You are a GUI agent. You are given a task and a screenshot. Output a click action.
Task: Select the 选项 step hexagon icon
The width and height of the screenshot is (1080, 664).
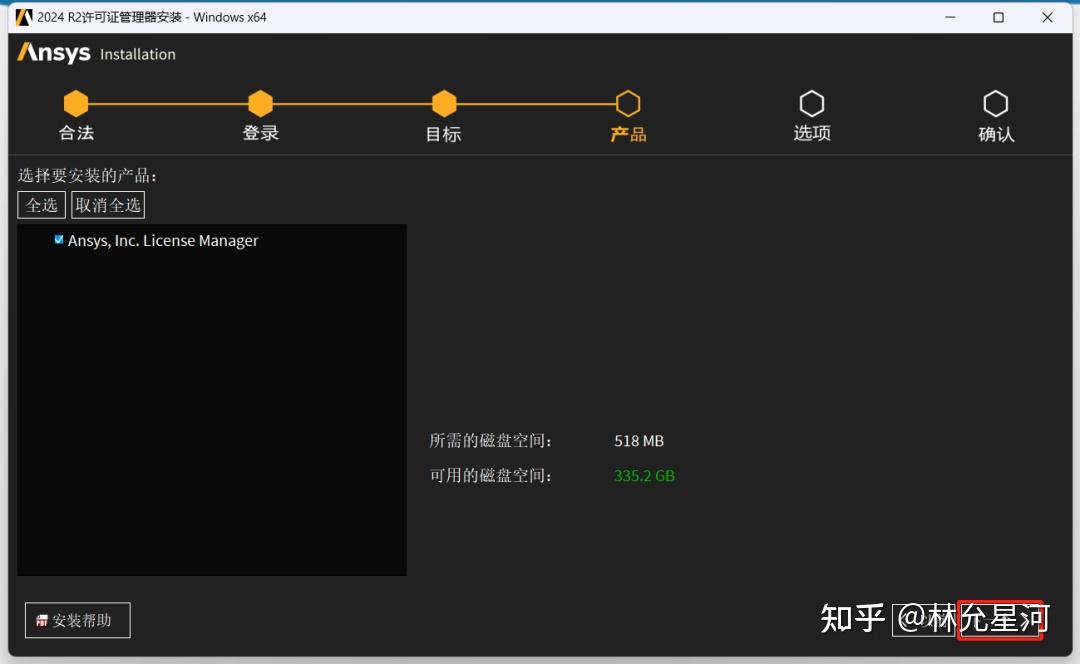coord(812,103)
